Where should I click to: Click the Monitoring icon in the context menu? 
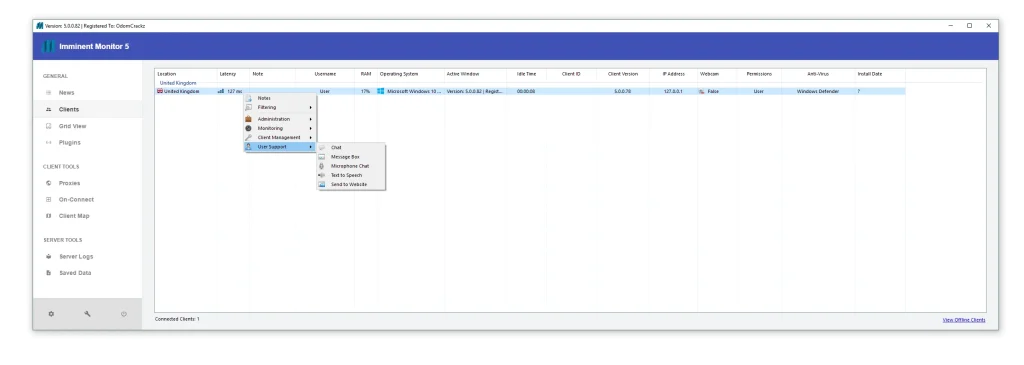(x=248, y=129)
